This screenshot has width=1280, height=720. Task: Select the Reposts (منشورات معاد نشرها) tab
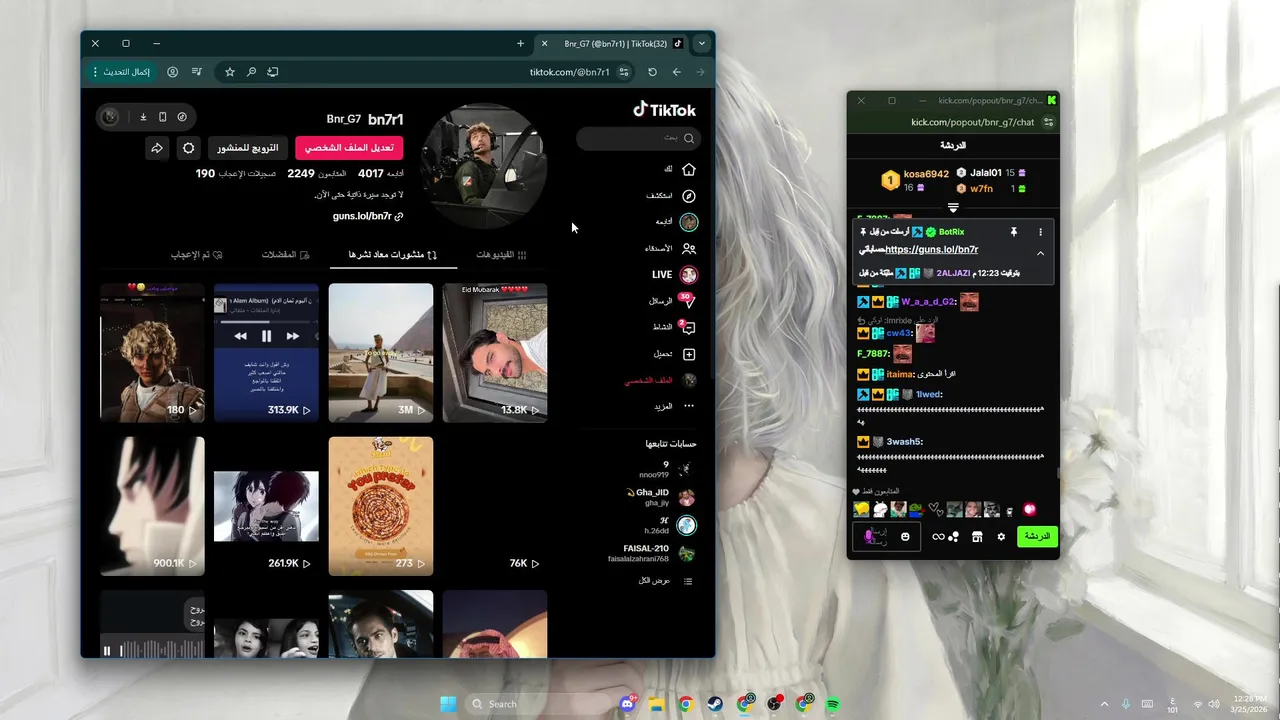(393, 255)
